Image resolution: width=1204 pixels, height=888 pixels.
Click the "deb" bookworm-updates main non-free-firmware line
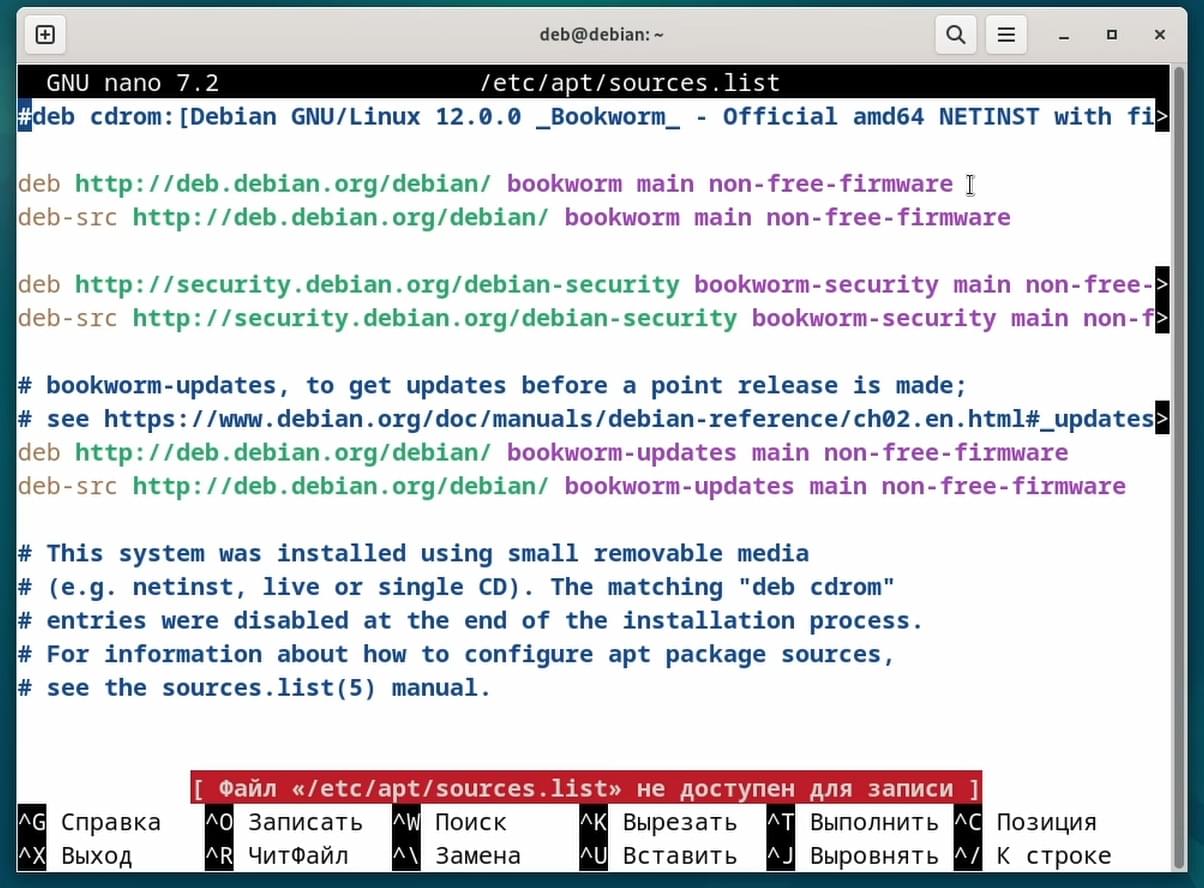(x=543, y=453)
